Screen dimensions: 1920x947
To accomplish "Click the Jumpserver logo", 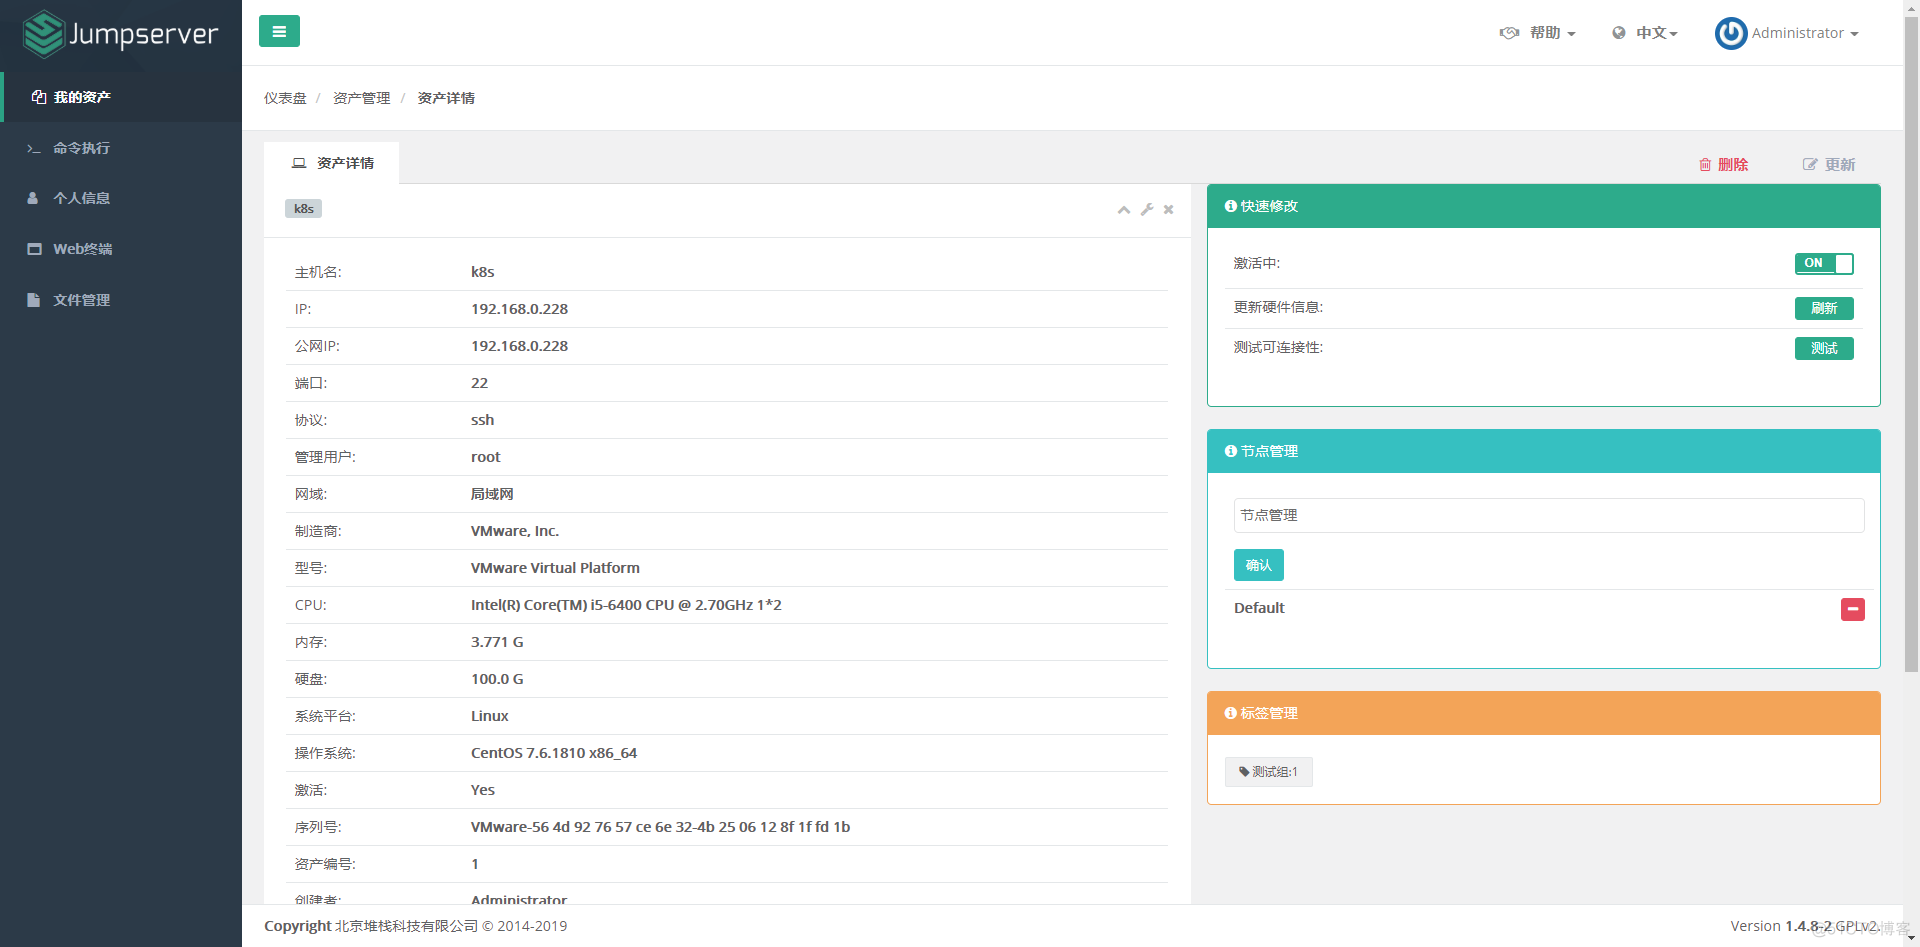I will [121, 34].
